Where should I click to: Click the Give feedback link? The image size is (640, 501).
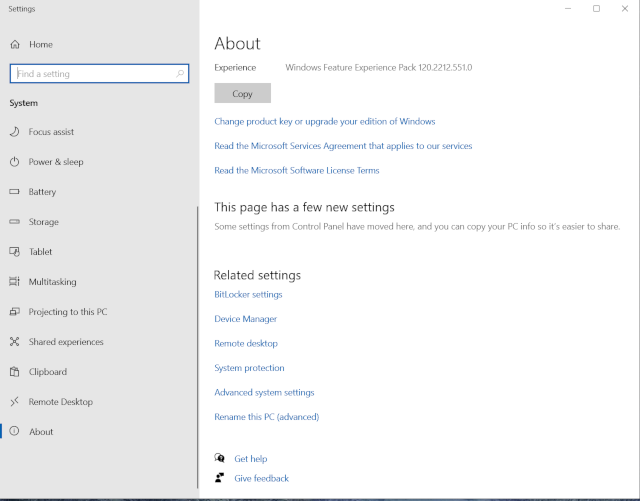tap(261, 479)
